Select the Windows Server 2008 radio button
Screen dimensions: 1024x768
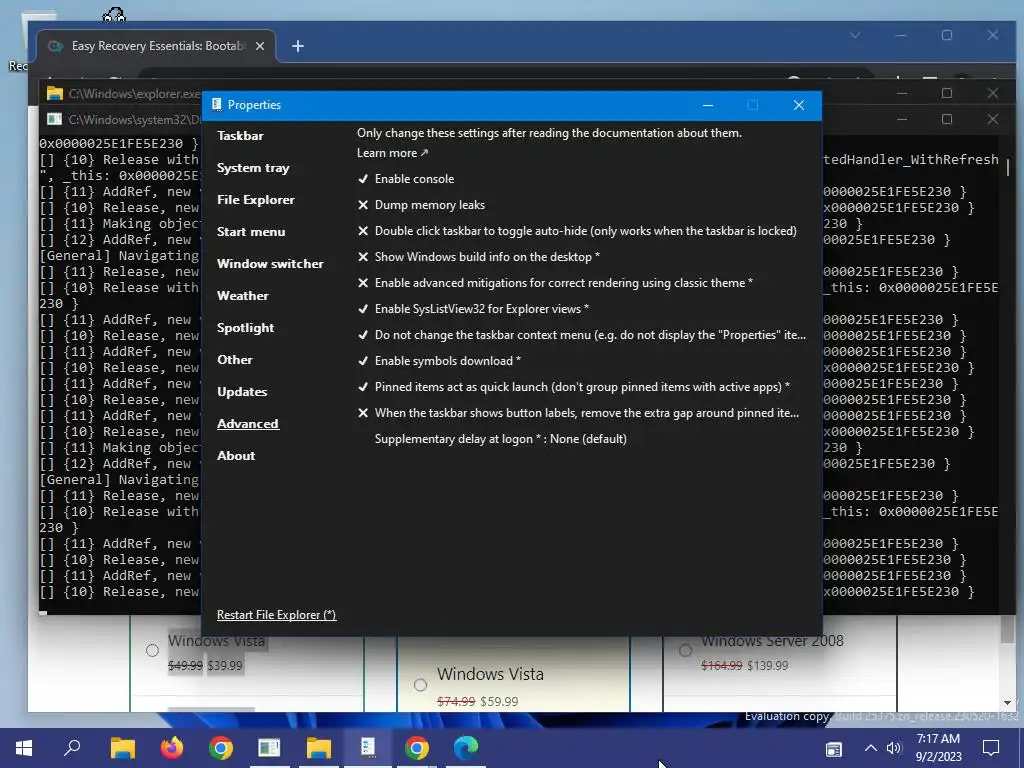pyautogui.click(x=685, y=650)
